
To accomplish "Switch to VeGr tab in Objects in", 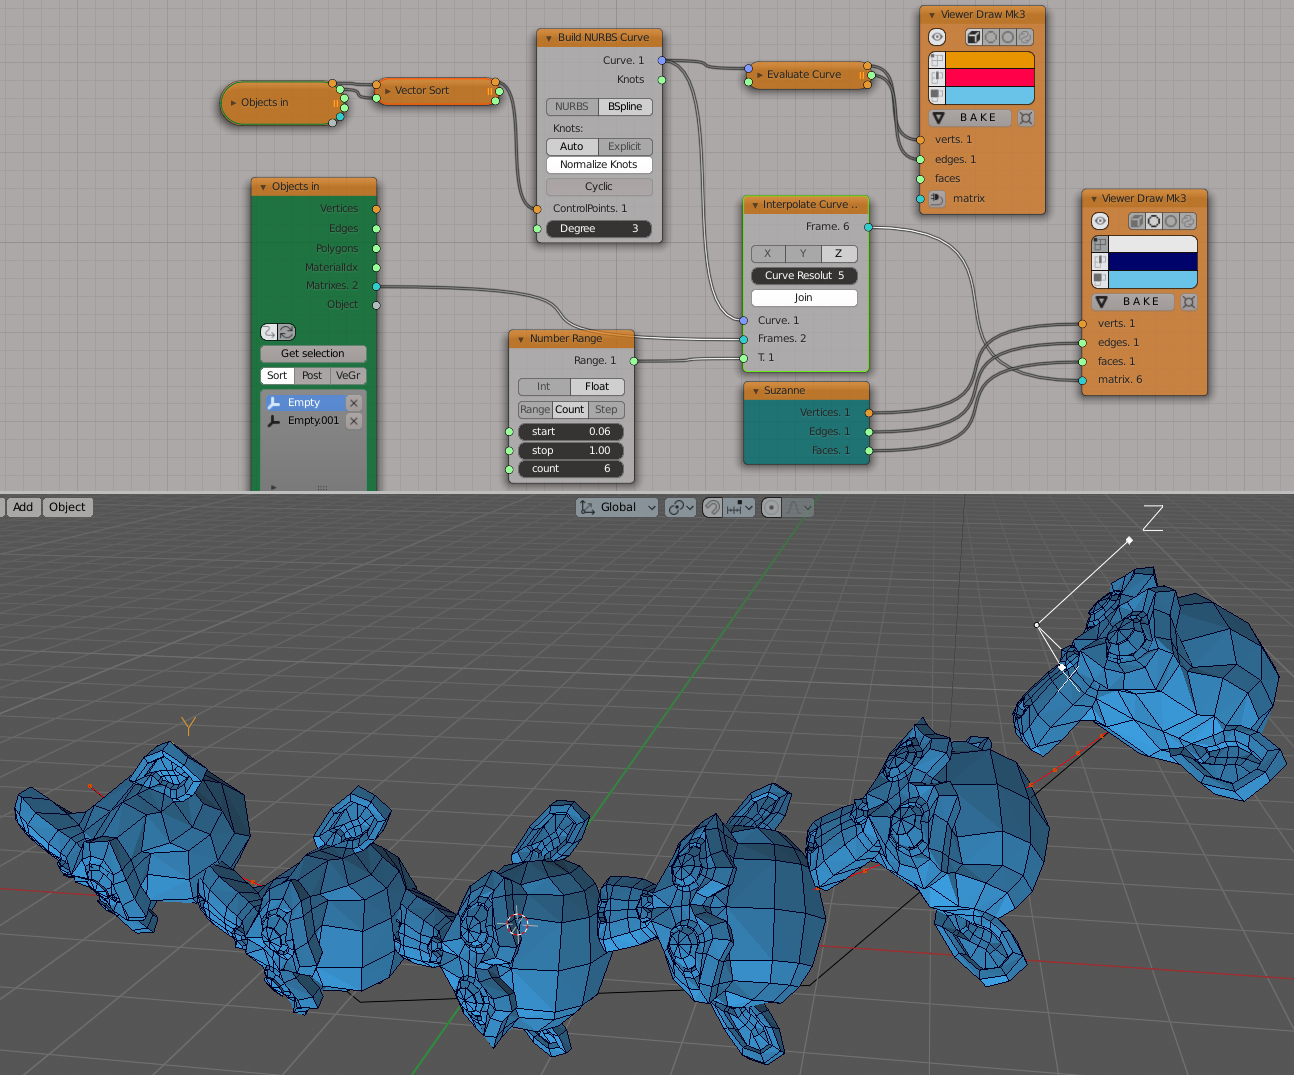I will [348, 376].
